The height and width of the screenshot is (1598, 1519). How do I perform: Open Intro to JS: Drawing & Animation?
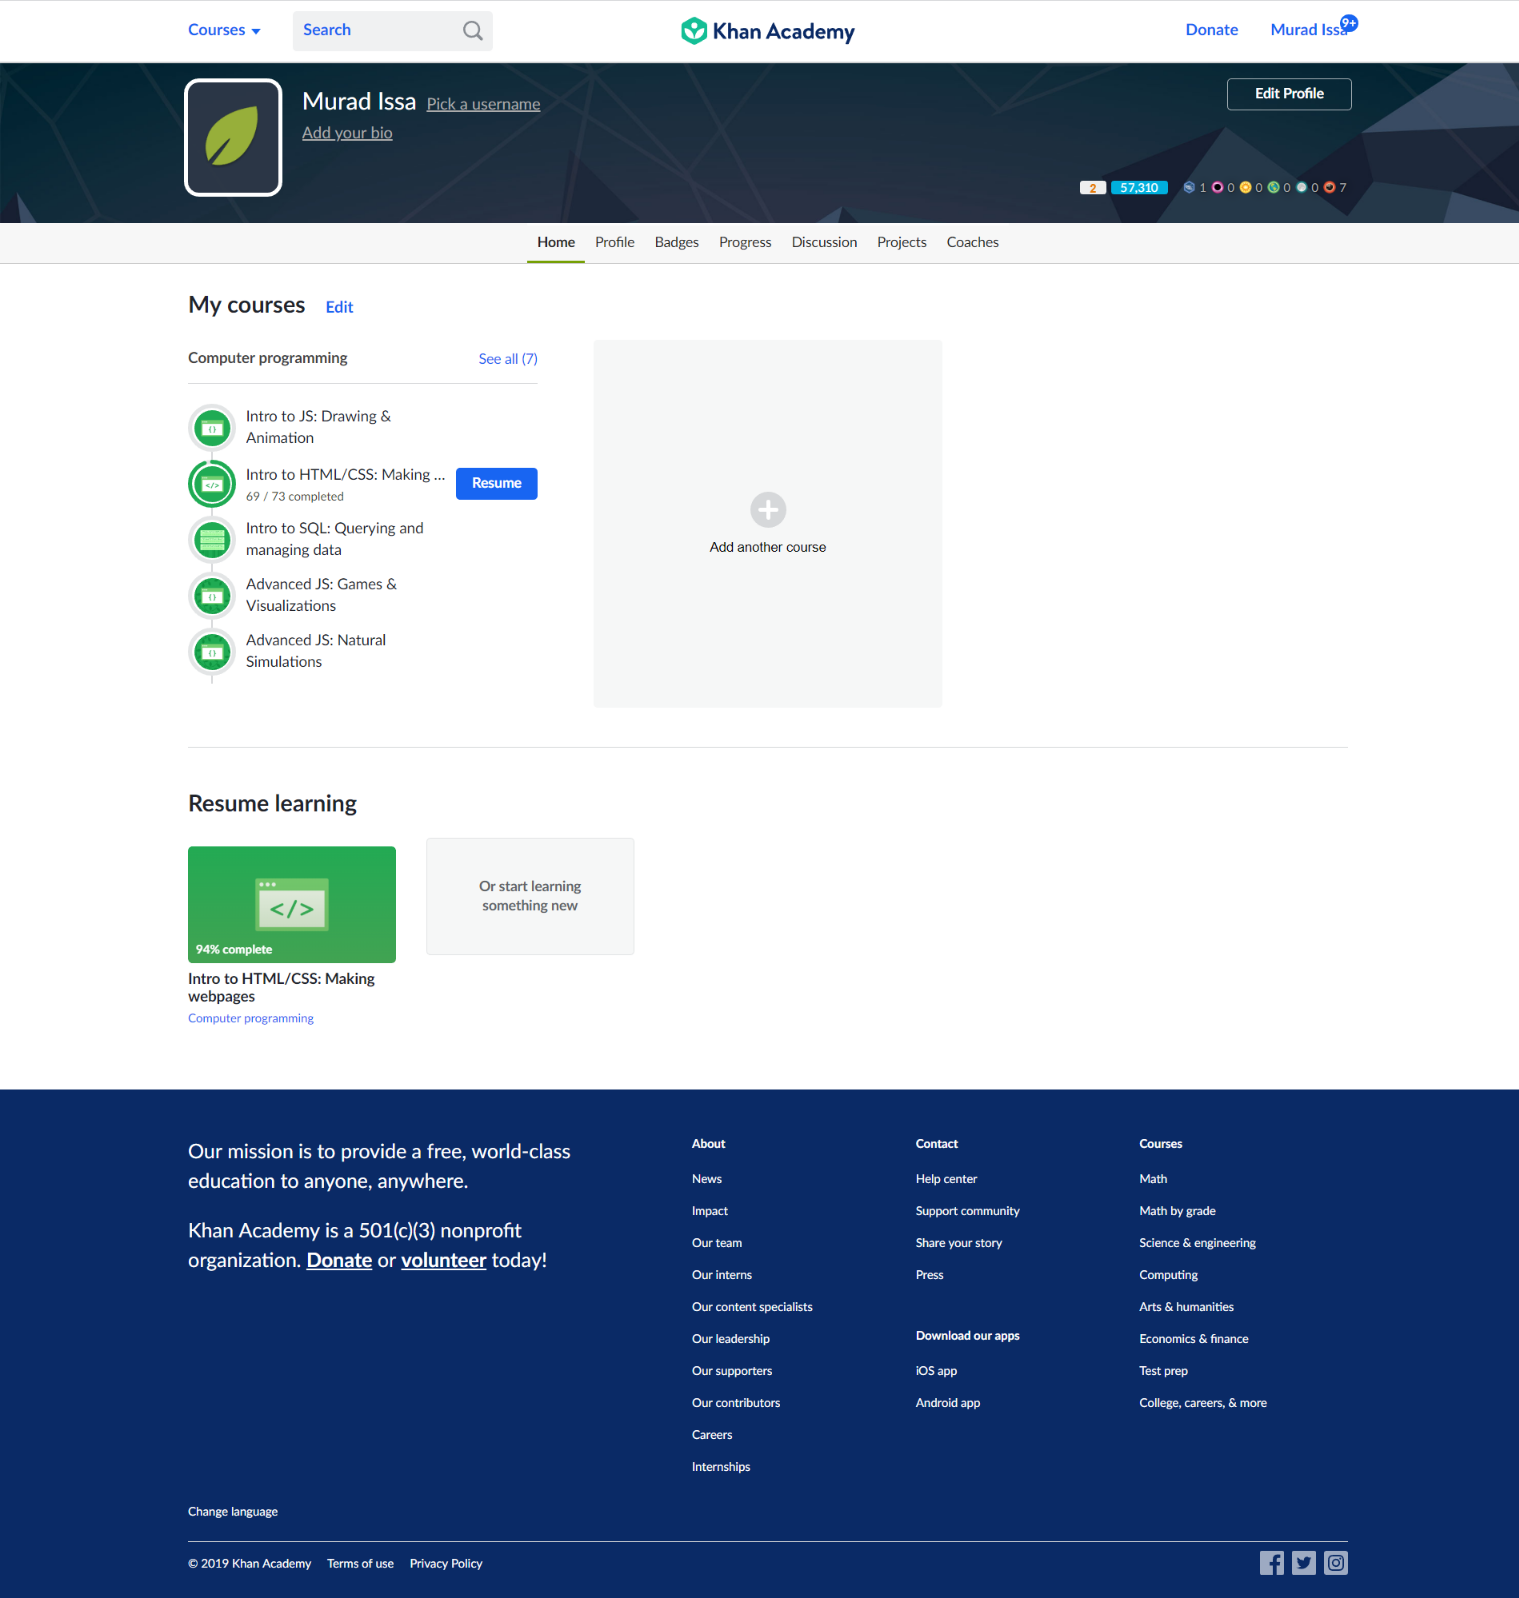319,427
